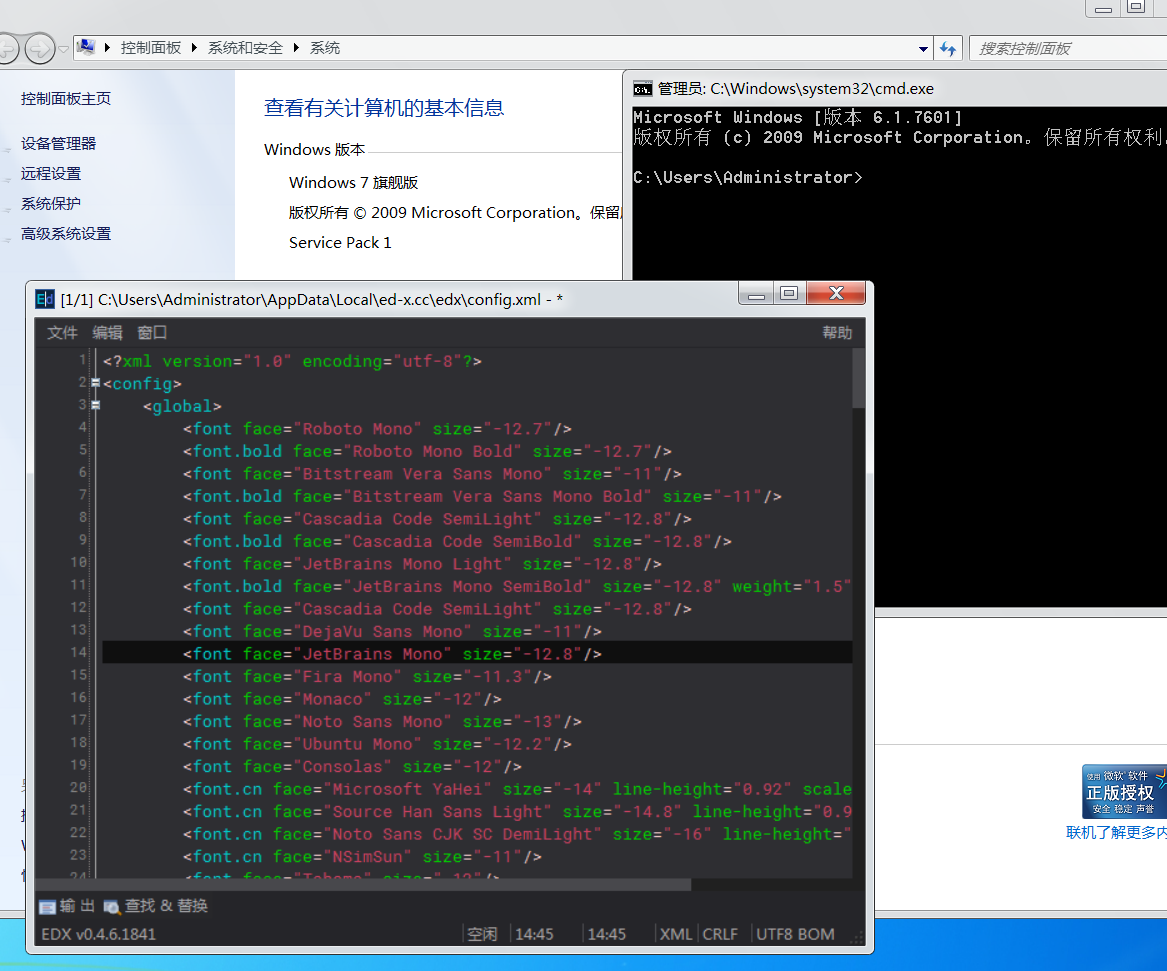The width and height of the screenshot is (1167, 971).
Task: Click the 联机了解更多 link
Action: (x=1116, y=833)
